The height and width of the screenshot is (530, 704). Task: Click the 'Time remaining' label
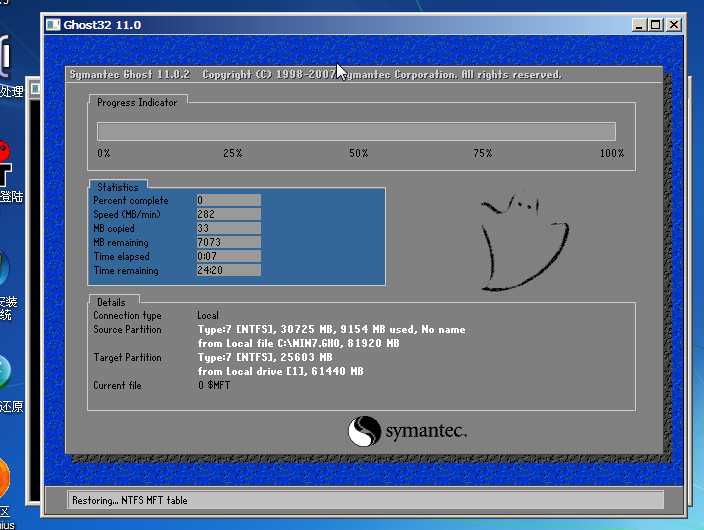[x=126, y=270]
